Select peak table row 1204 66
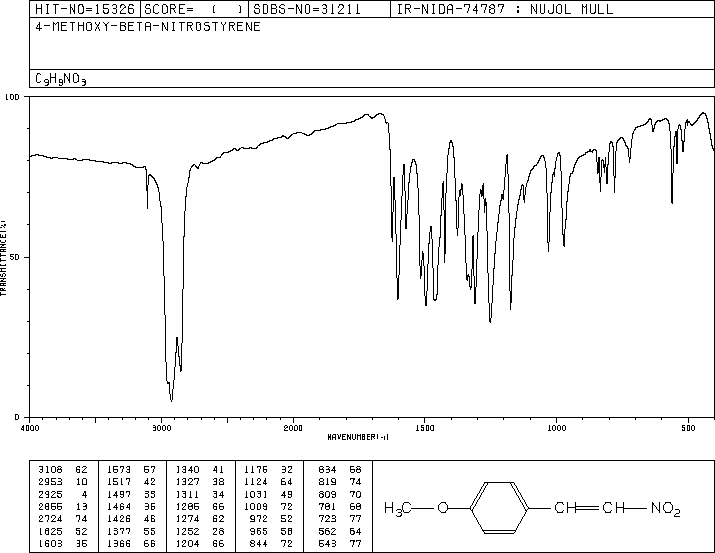The image size is (715, 553). click(x=200, y=543)
